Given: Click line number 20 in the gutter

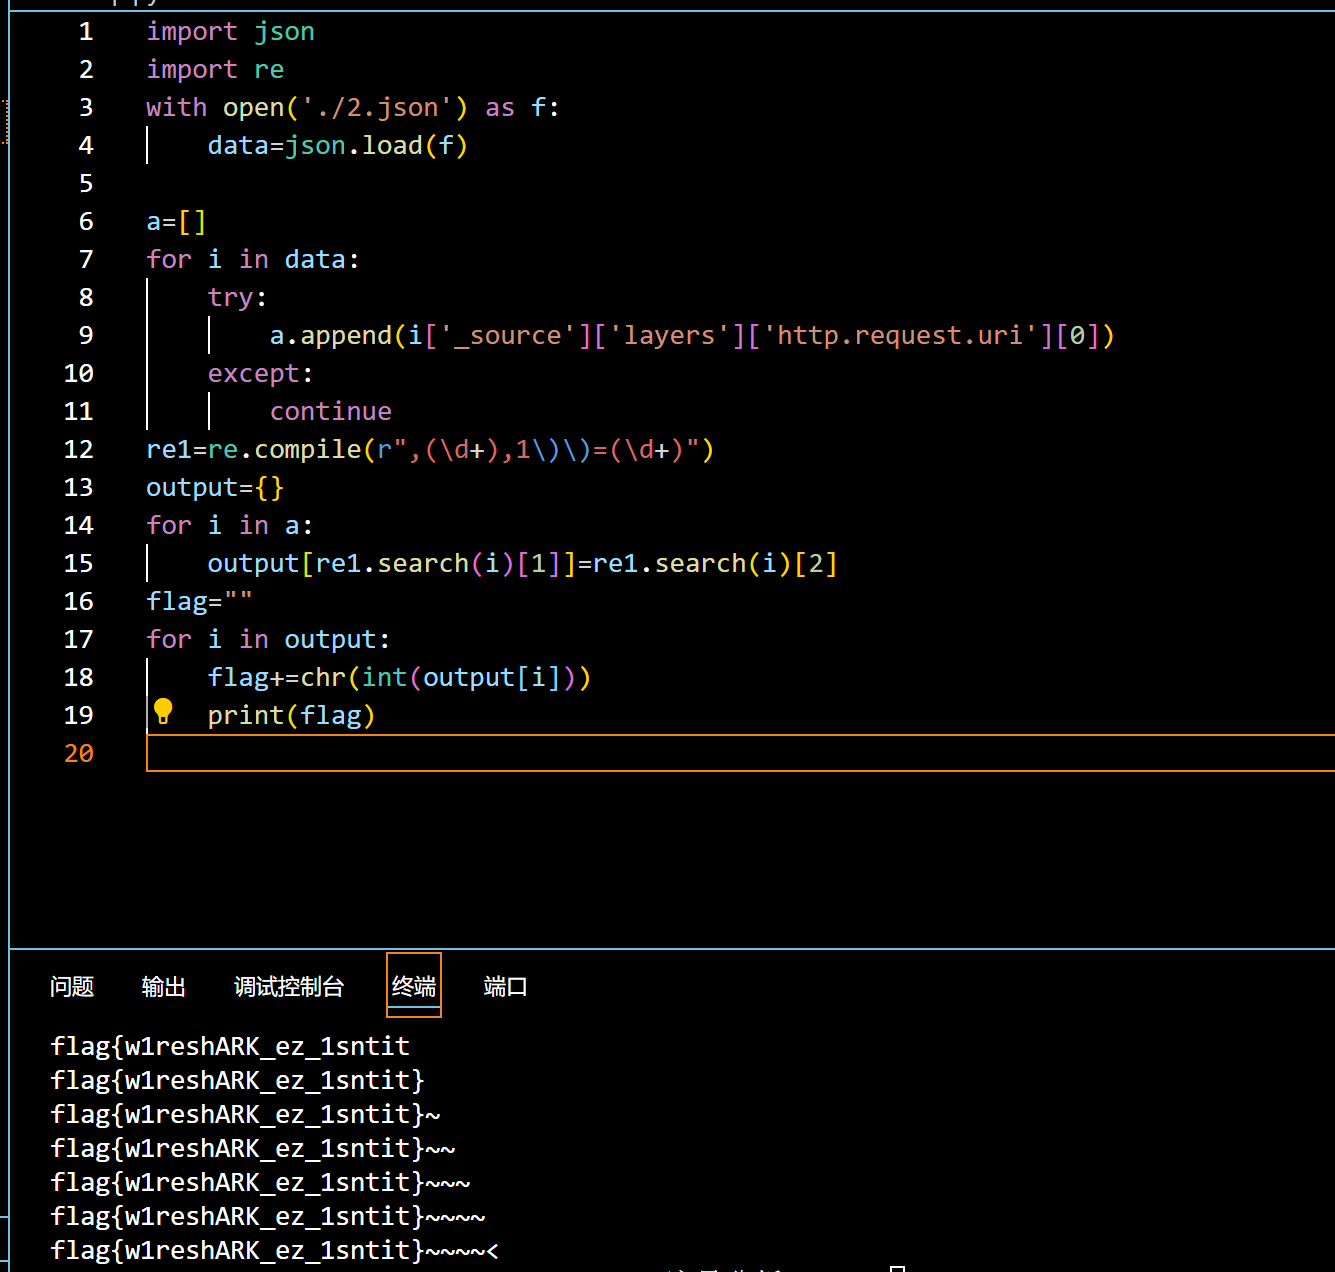Looking at the screenshot, I should click(79, 754).
